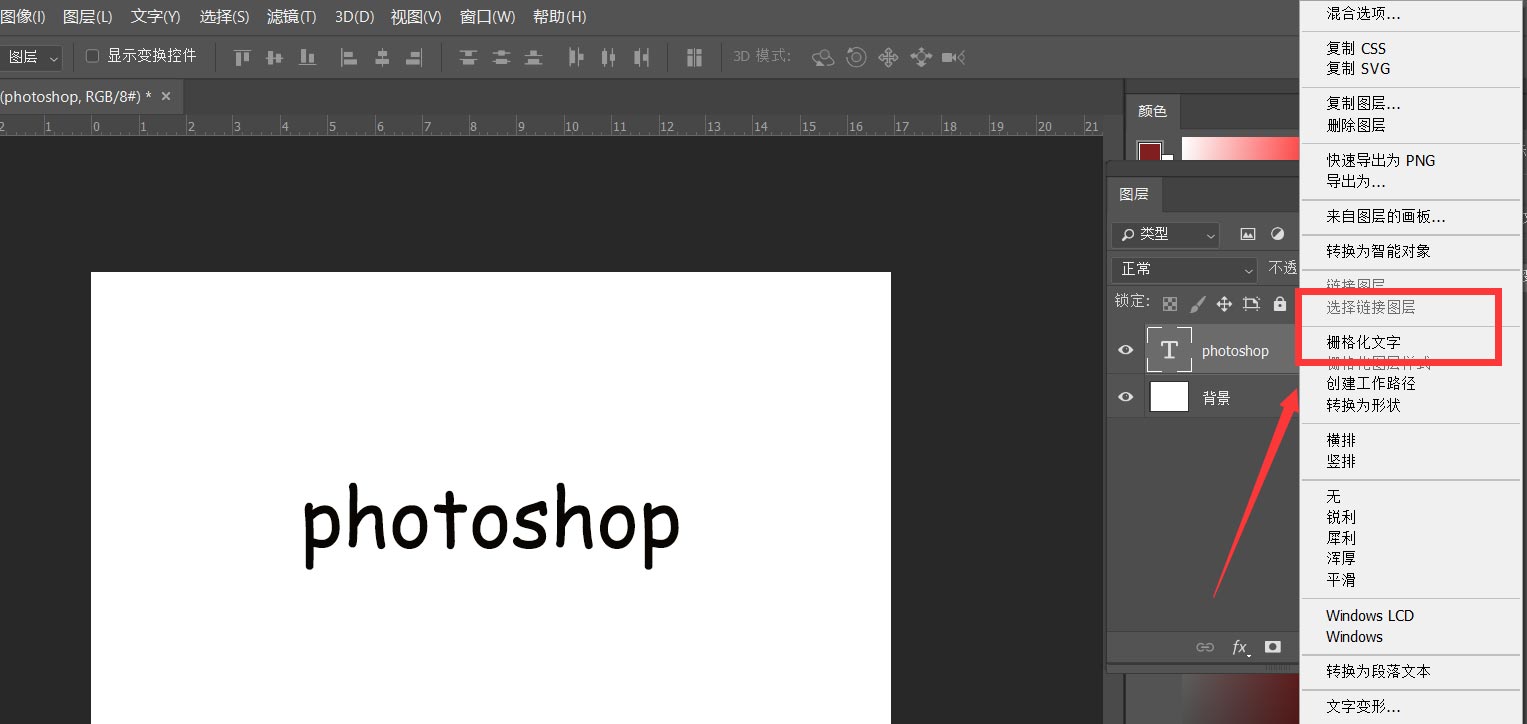The height and width of the screenshot is (724, 1527).
Task: Open the 3D(D) menu
Action: 354,17
